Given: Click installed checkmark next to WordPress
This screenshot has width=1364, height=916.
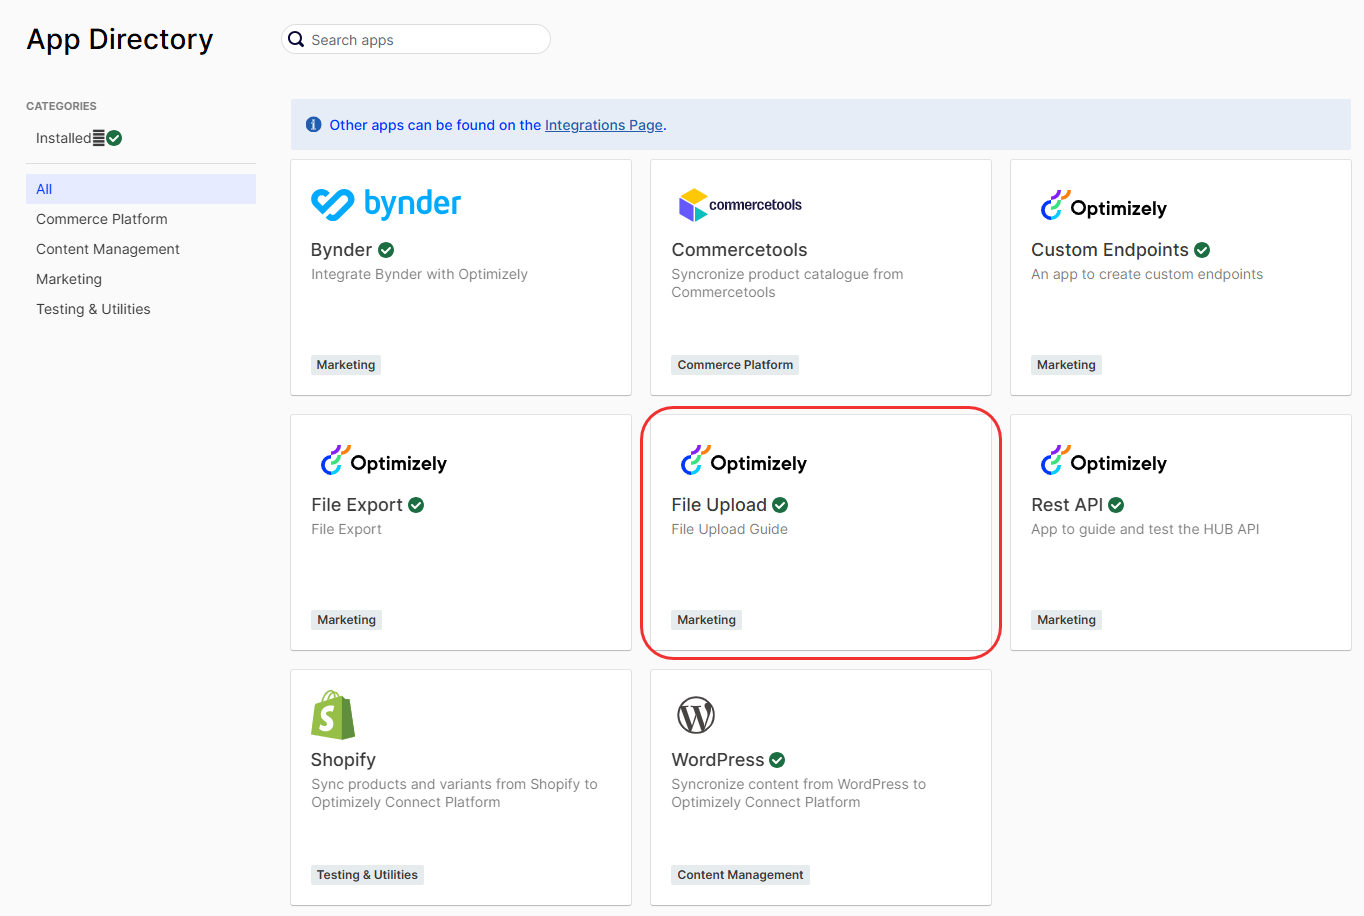Looking at the screenshot, I should [777, 760].
